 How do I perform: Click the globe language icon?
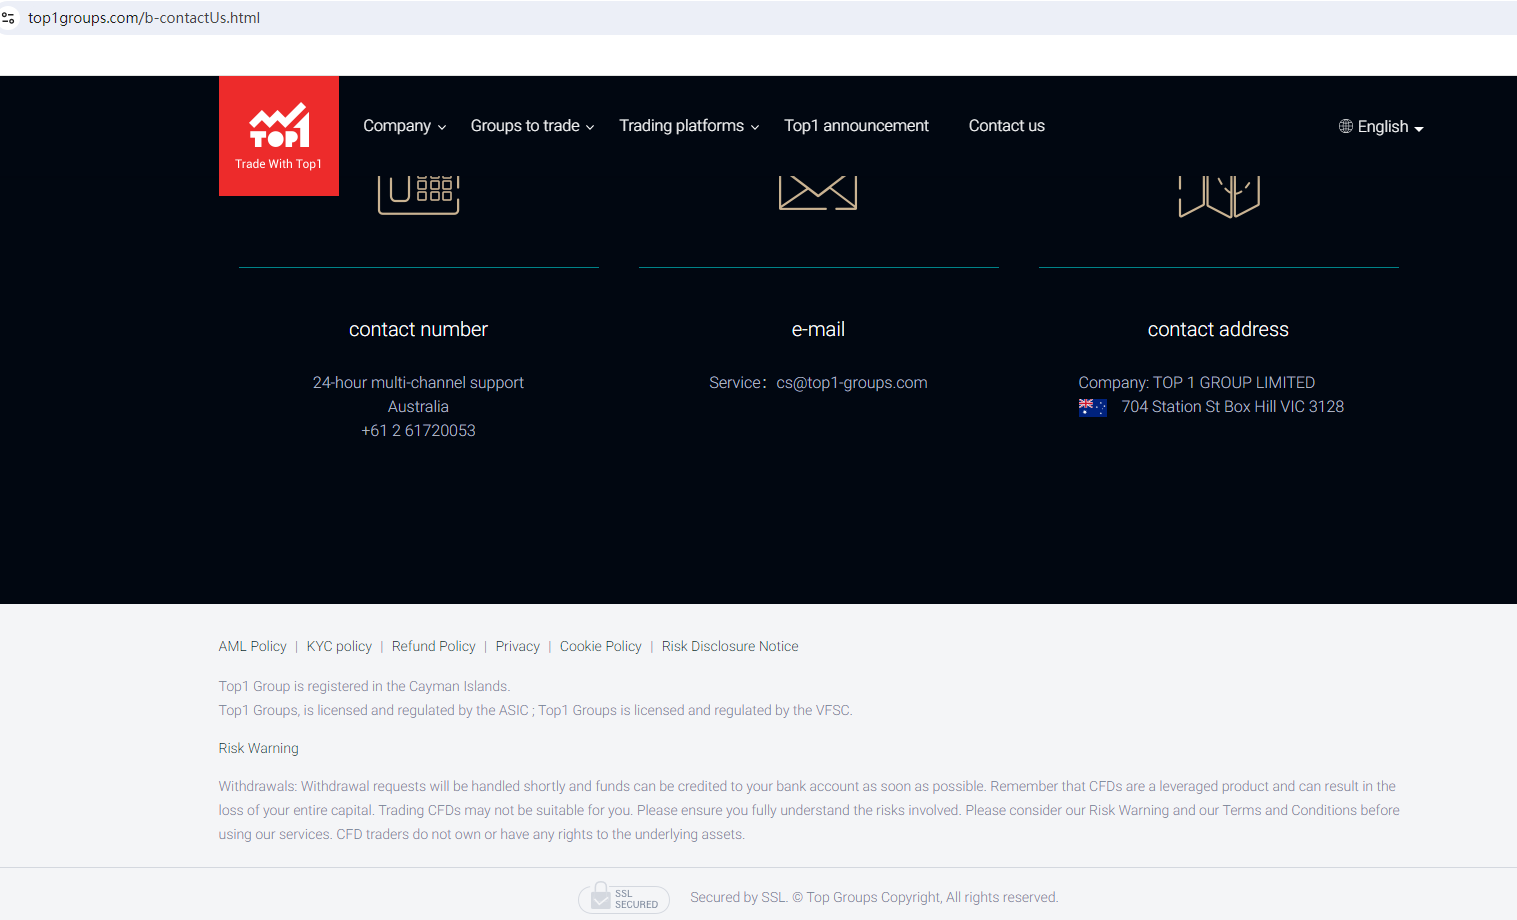(x=1346, y=126)
